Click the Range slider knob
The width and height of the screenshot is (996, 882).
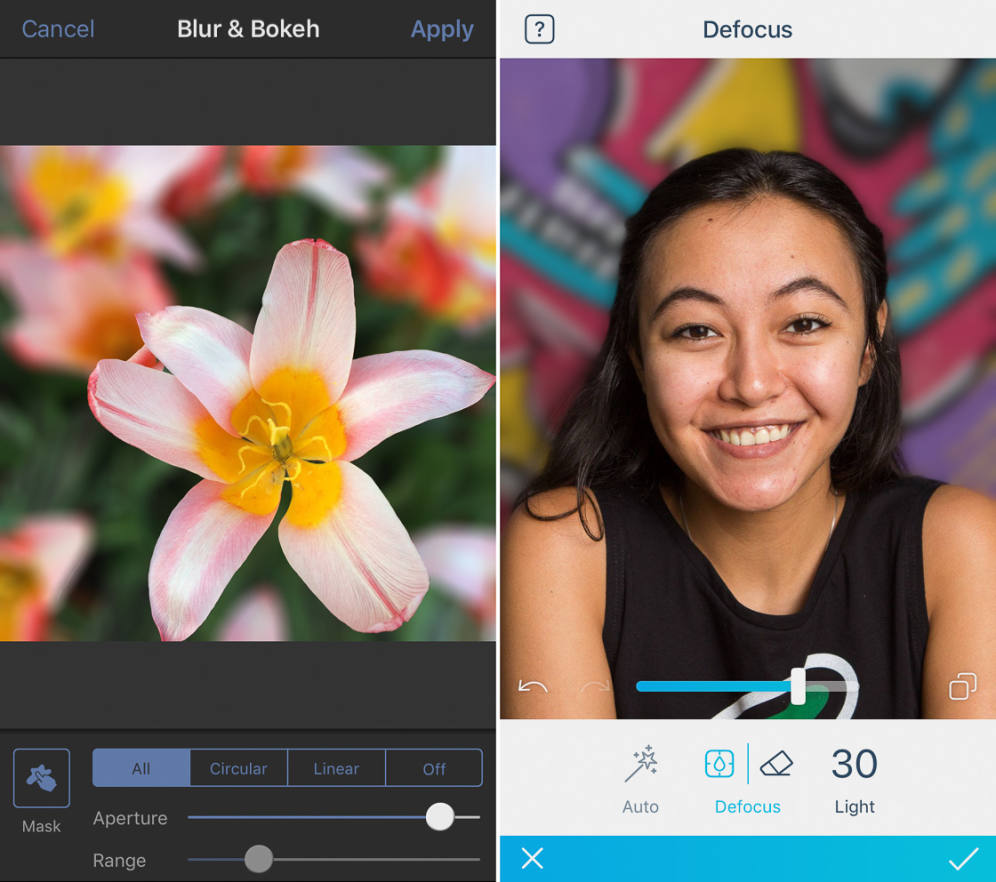coord(258,859)
